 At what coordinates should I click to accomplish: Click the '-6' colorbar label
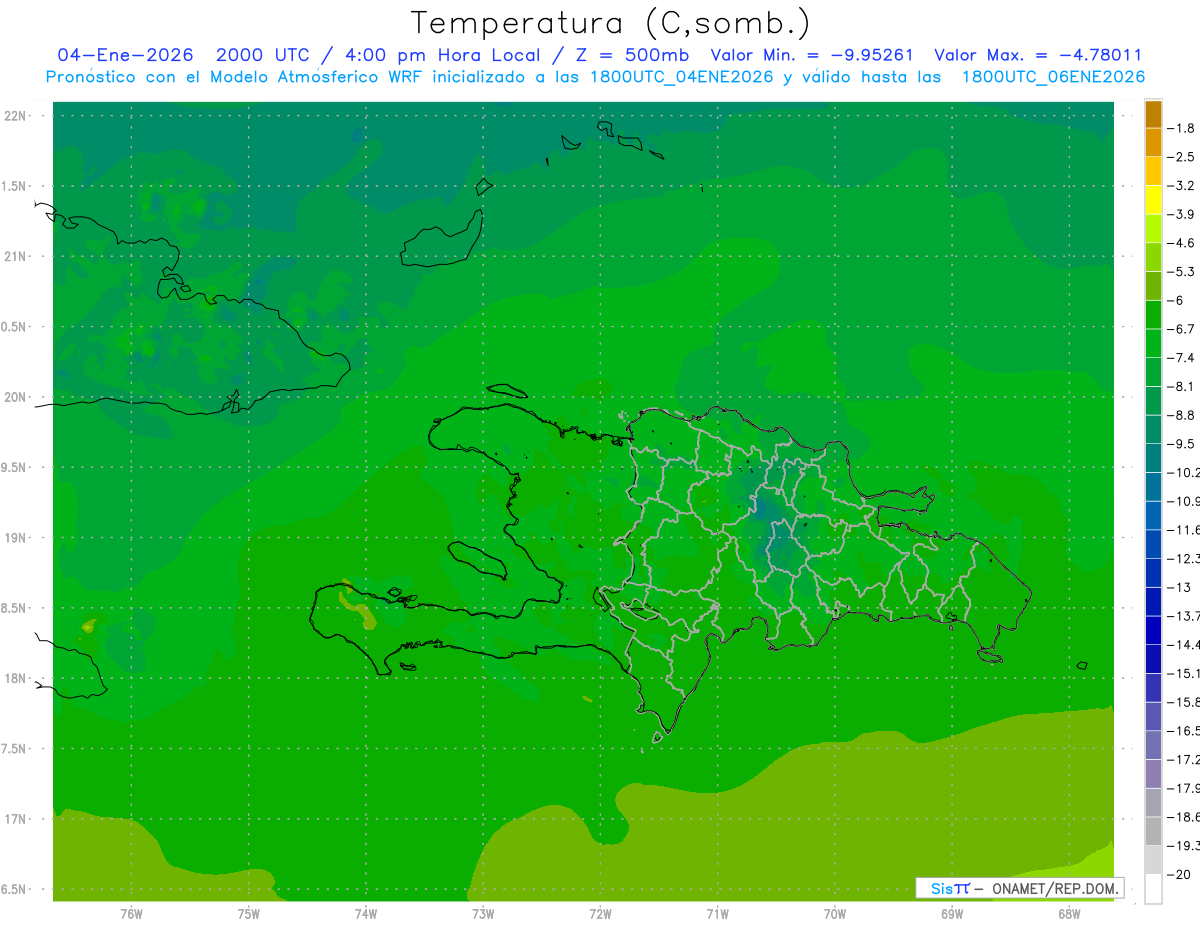coord(1176,300)
